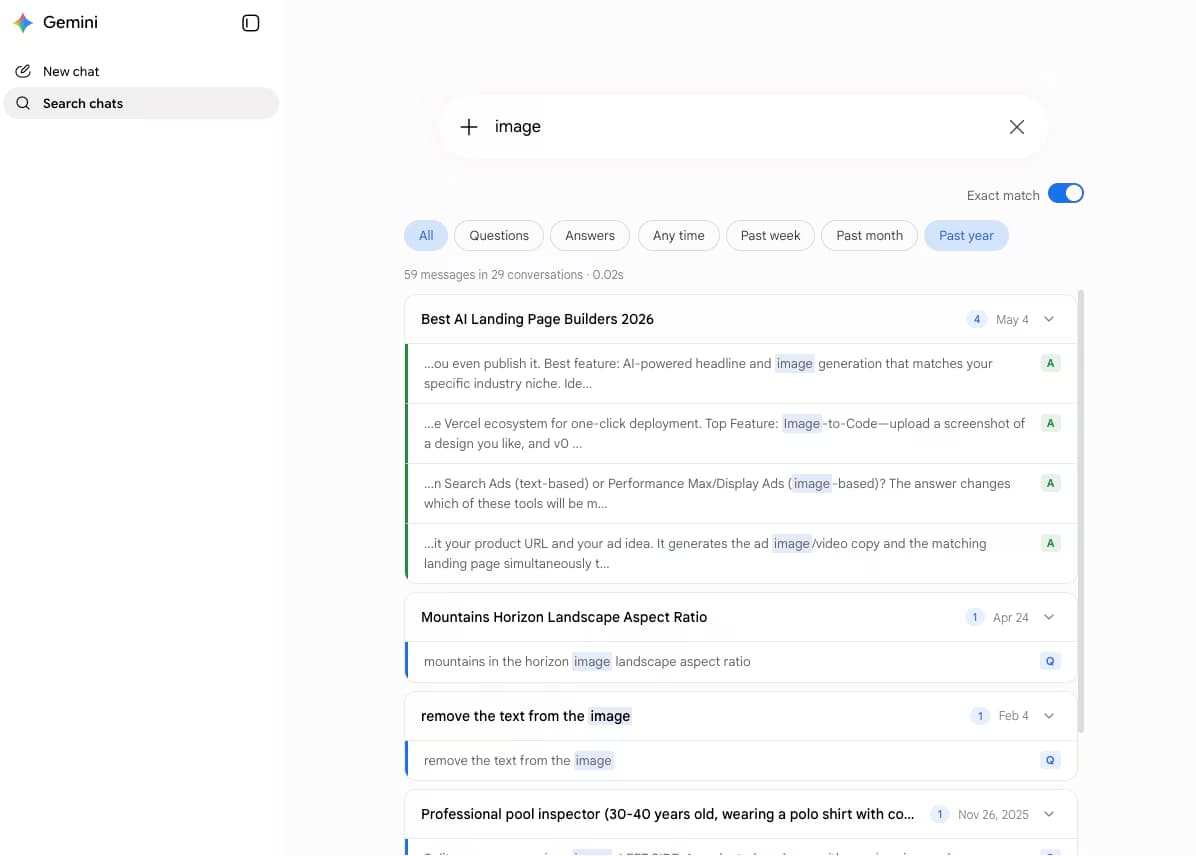Select the Questions filter chip
This screenshot has width=1196, height=856.
pyautogui.click(x=499, y=236)
